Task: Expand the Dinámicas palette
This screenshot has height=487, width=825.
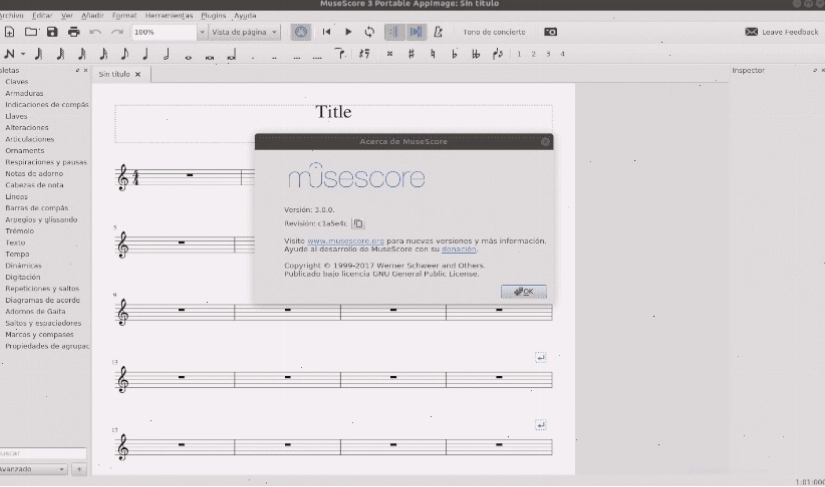Action: 23,266
